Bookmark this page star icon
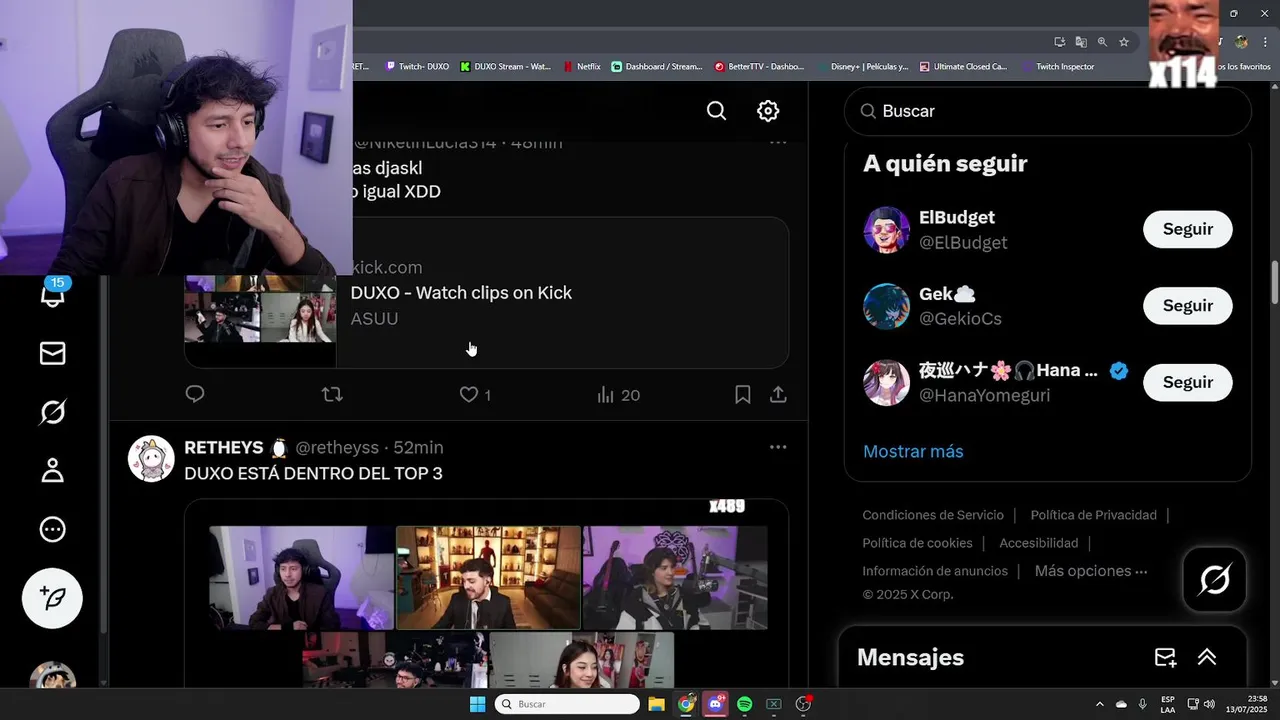Image resolution: width=1280 pixels, height=720 pixels. coord(1124,42)
